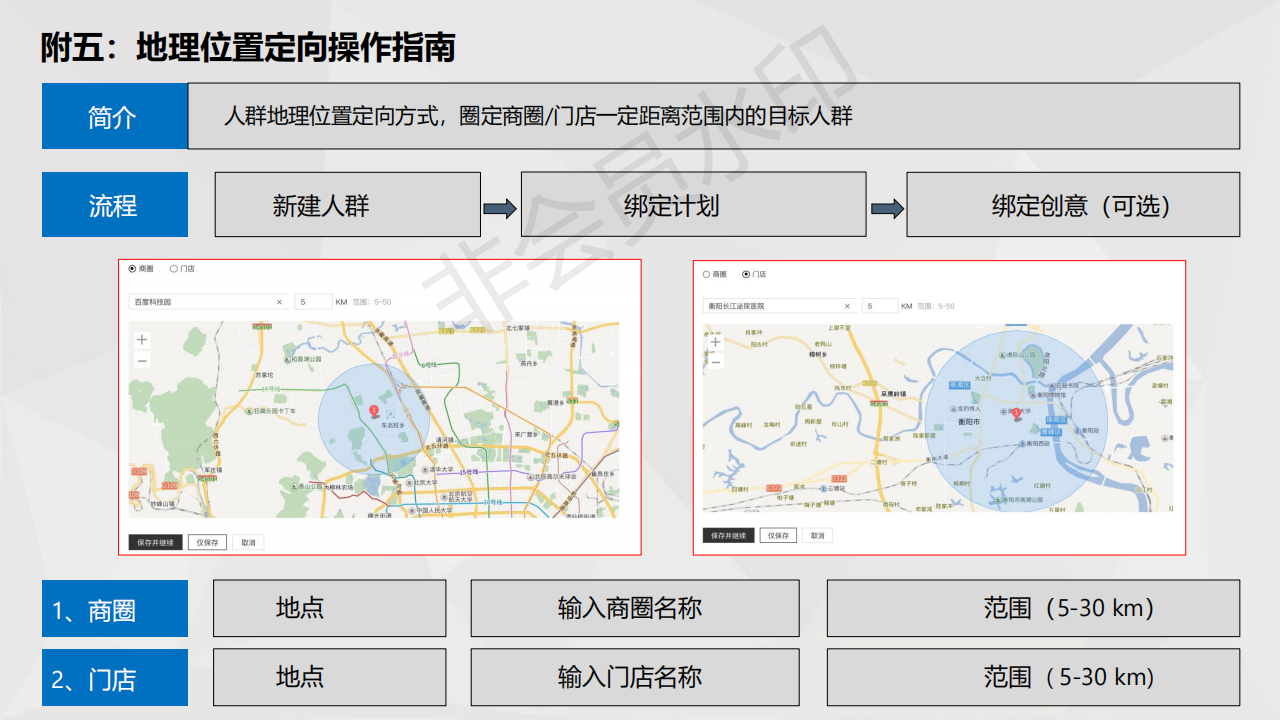Click the 2、门店 blue label
Screen dimensions: 1280x720
pyautogui.click(x=115, y=677)
